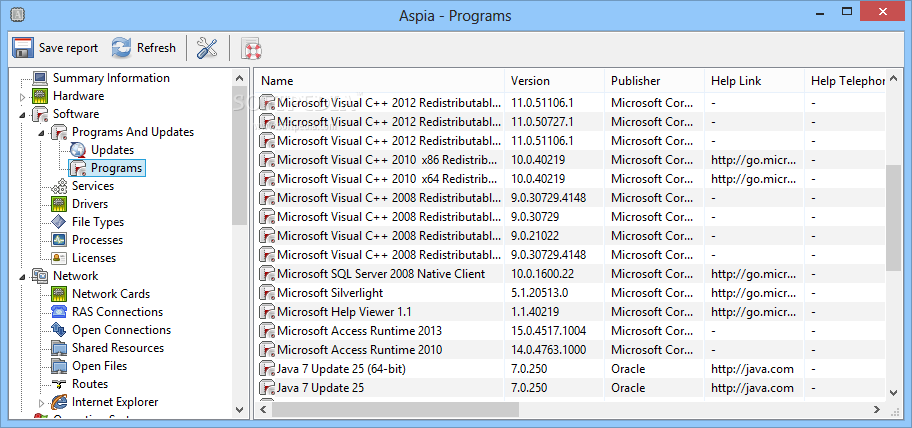912x428 pixels.
Task: Click the Save report button label
Action: point(69,48)
